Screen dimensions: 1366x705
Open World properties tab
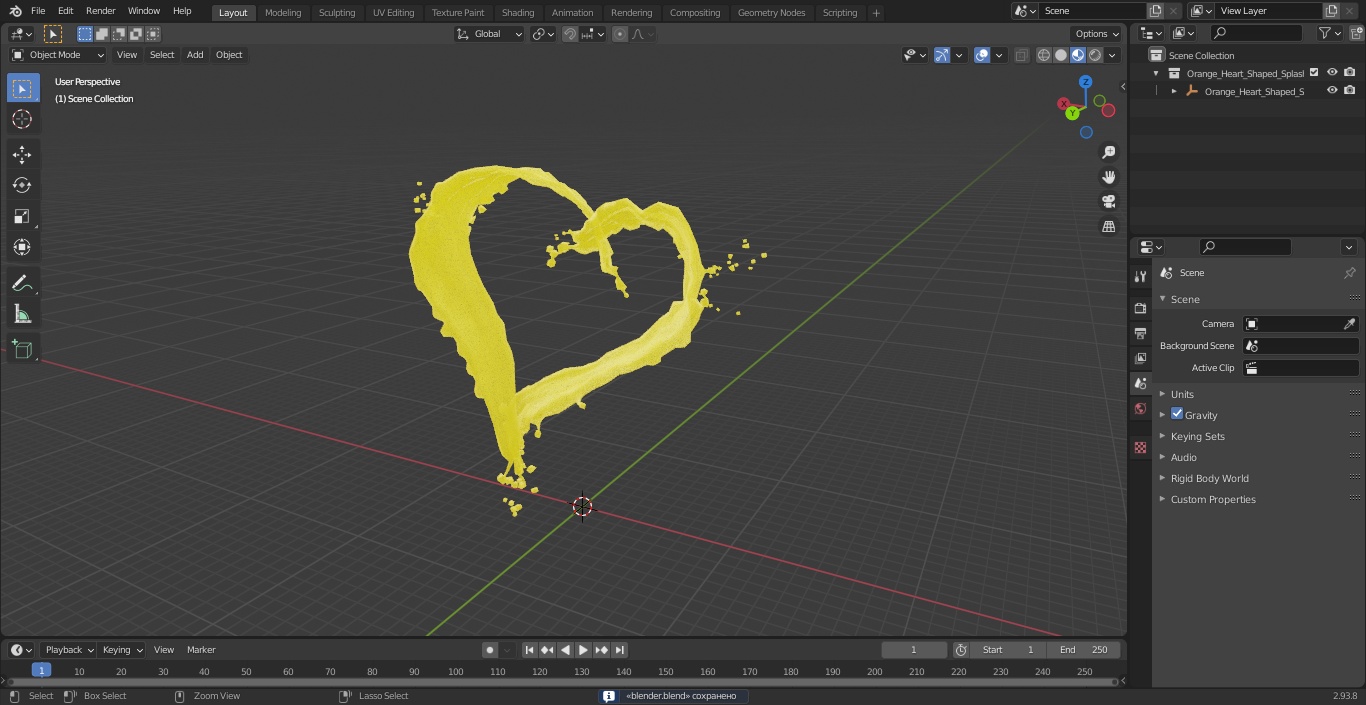pos(1140,408)
